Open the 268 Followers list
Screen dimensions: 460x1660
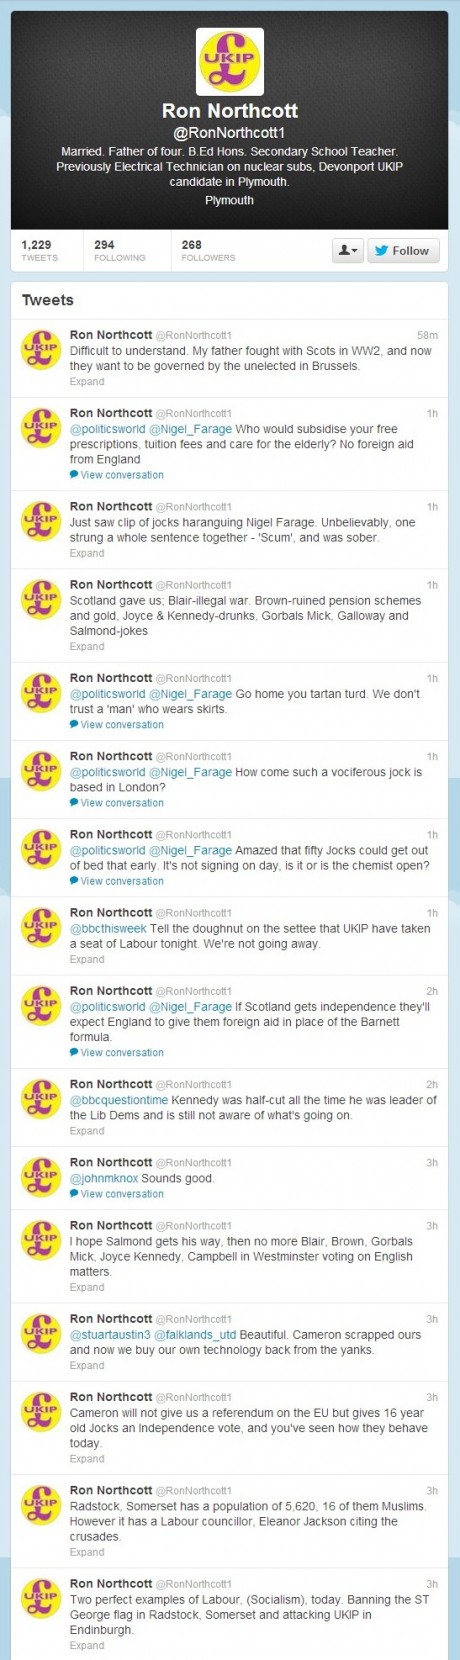[208, 250]
